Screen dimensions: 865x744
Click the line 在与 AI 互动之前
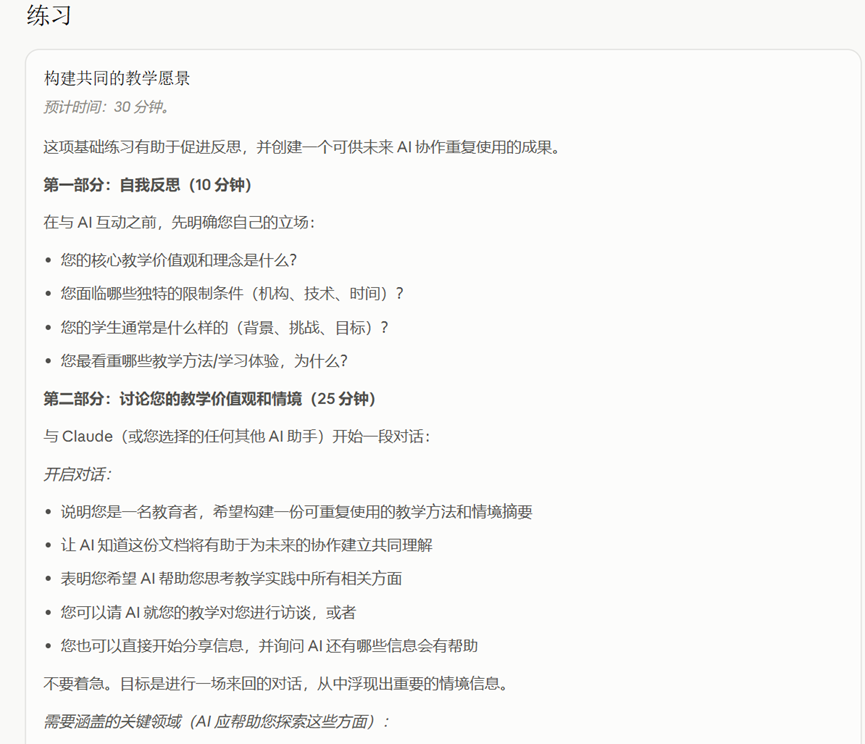coord(179,222)
